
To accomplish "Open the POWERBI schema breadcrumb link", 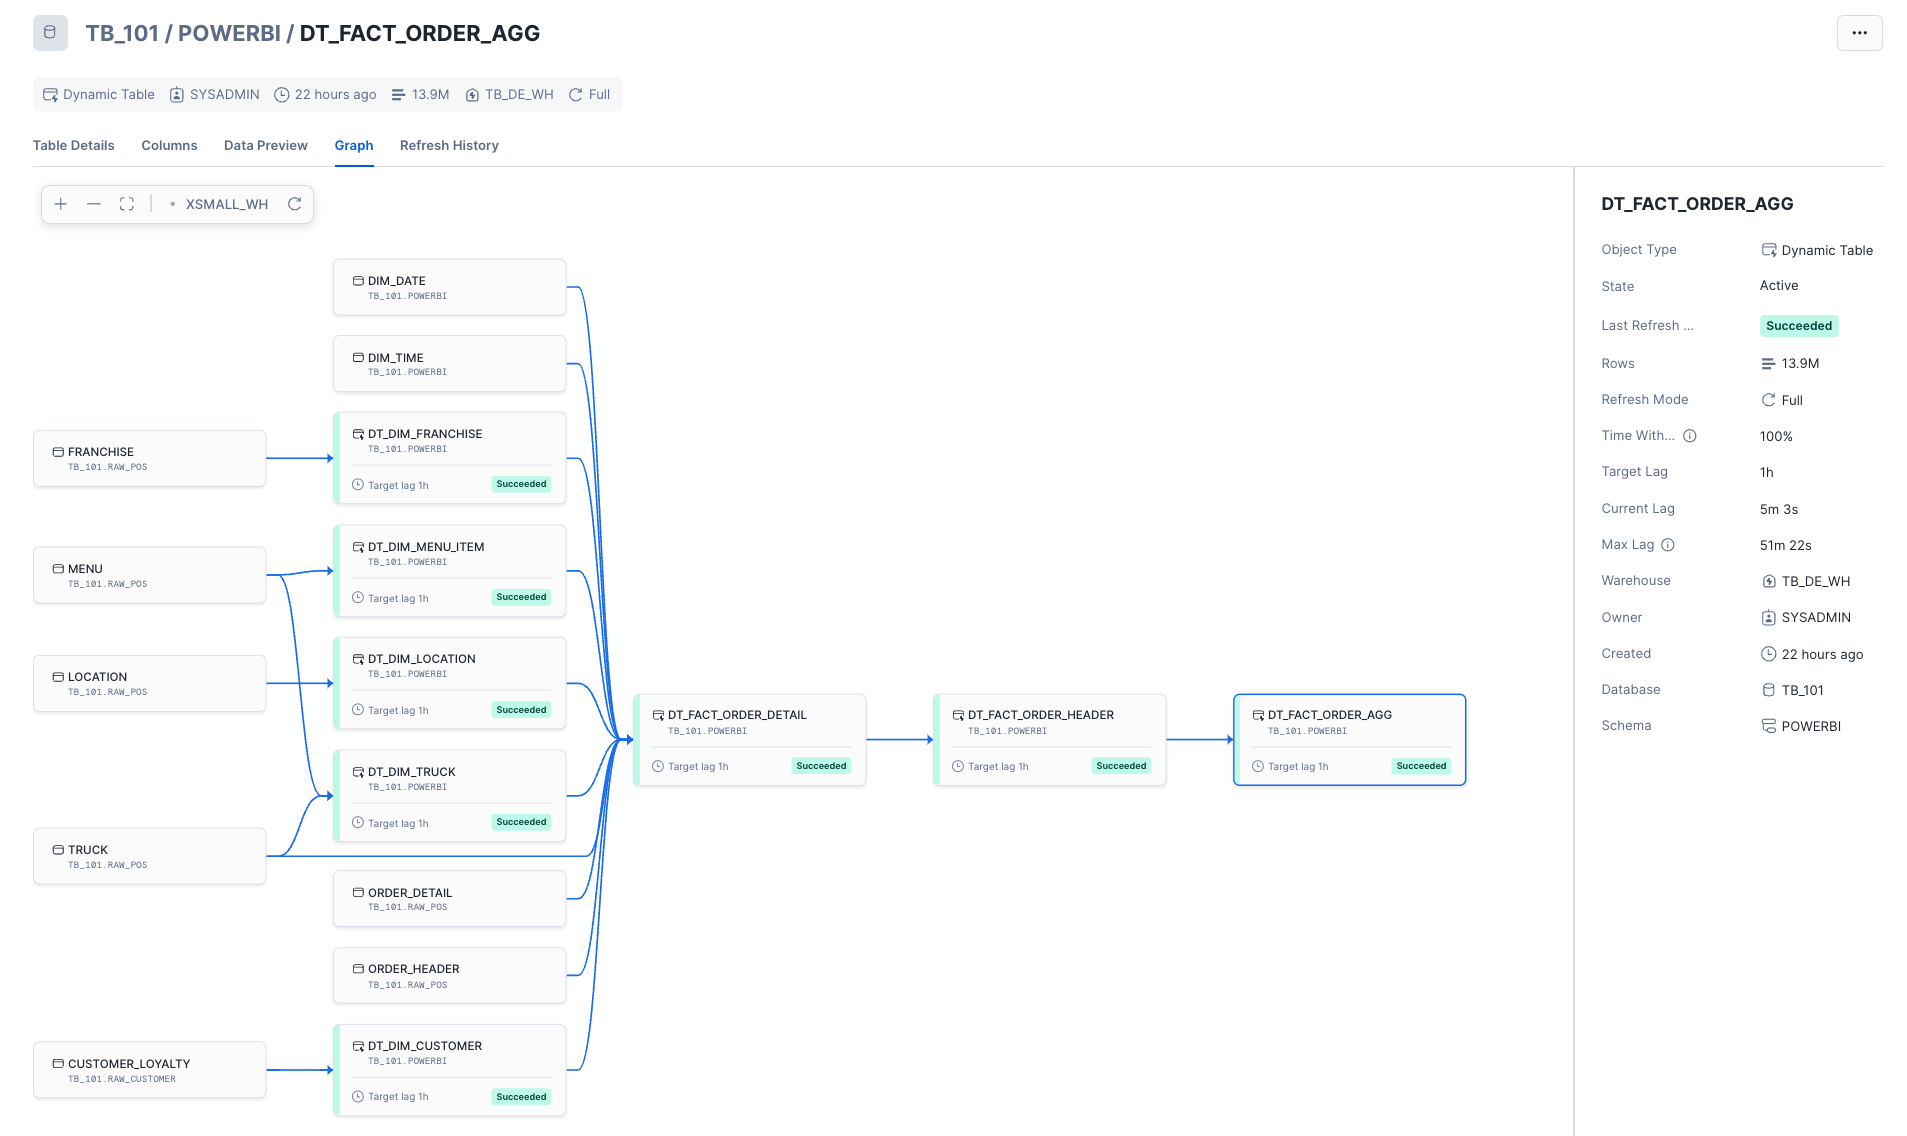I will tap(229, 33).
